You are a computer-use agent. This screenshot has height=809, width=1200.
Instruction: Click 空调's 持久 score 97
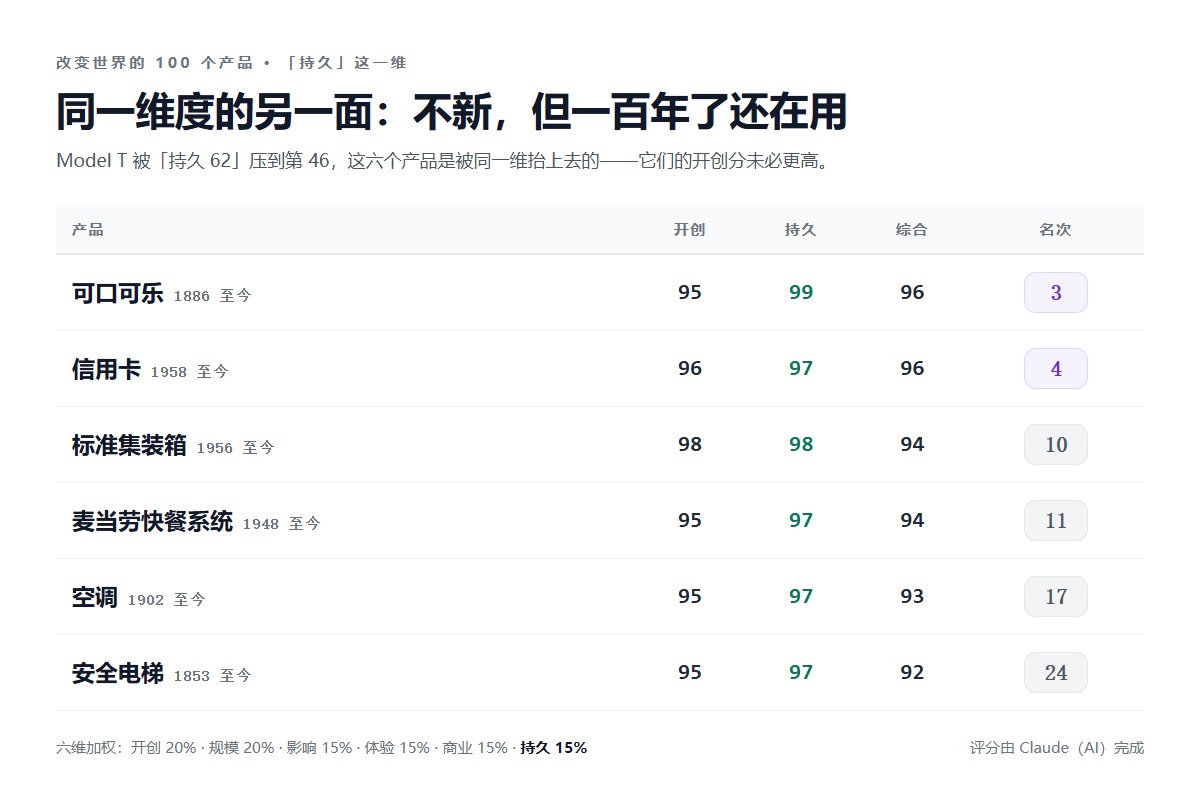coord(801,597)
